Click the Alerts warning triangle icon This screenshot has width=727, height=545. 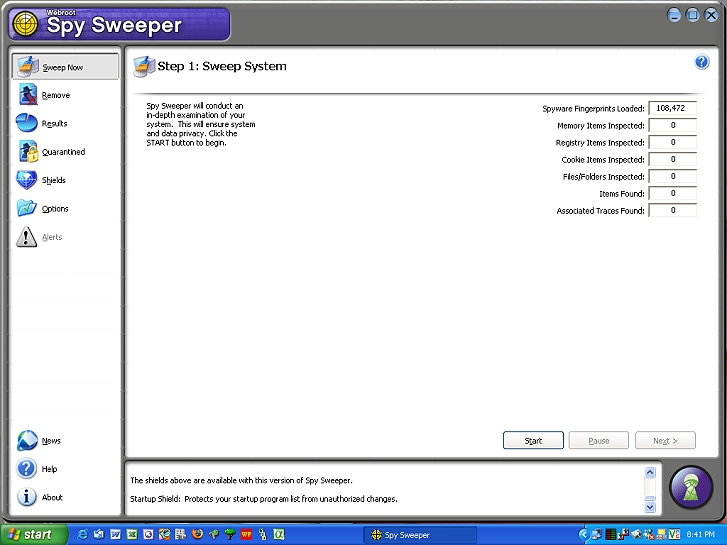coord(26,237)
